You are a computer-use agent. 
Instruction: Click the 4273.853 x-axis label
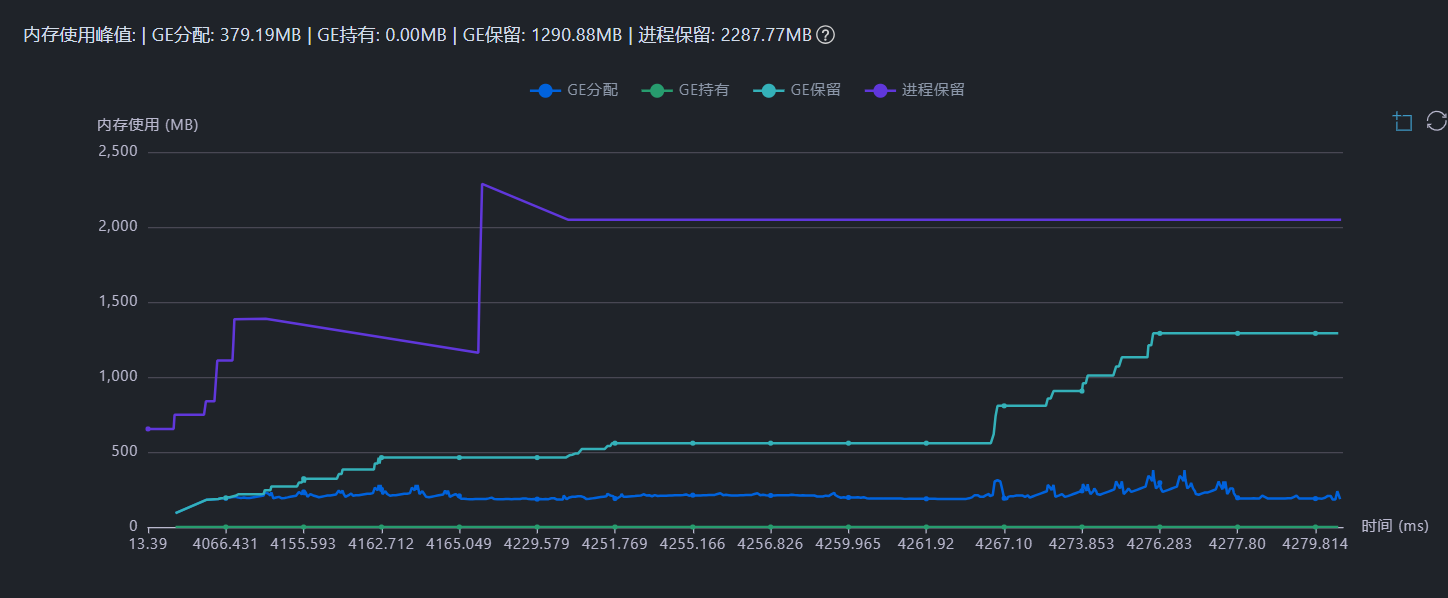[x=1081, y=544]
